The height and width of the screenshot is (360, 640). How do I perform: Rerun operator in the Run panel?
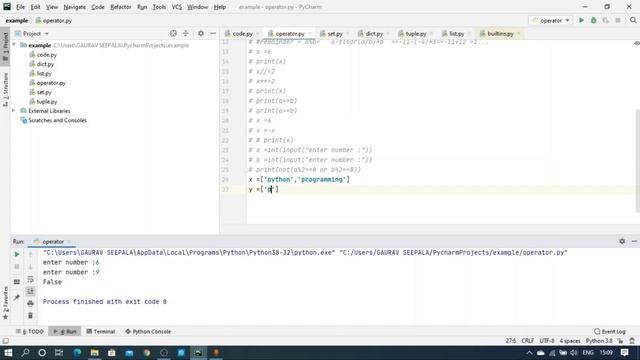point(17,254)
